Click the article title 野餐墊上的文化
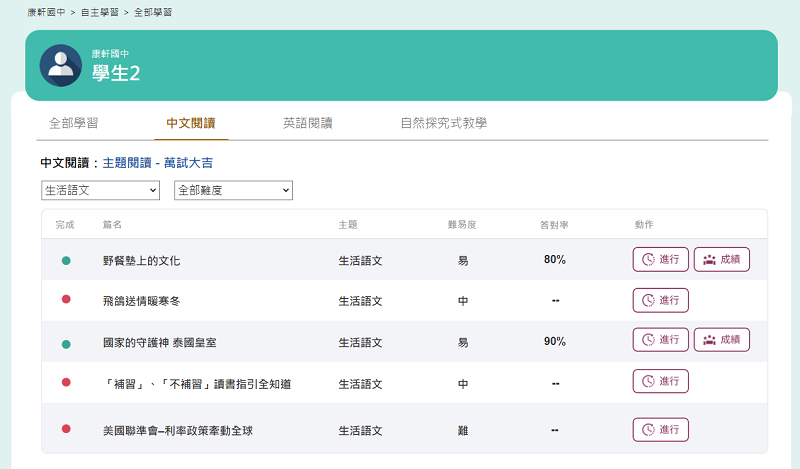Screen dimensions: 800x469 [141, 260]
